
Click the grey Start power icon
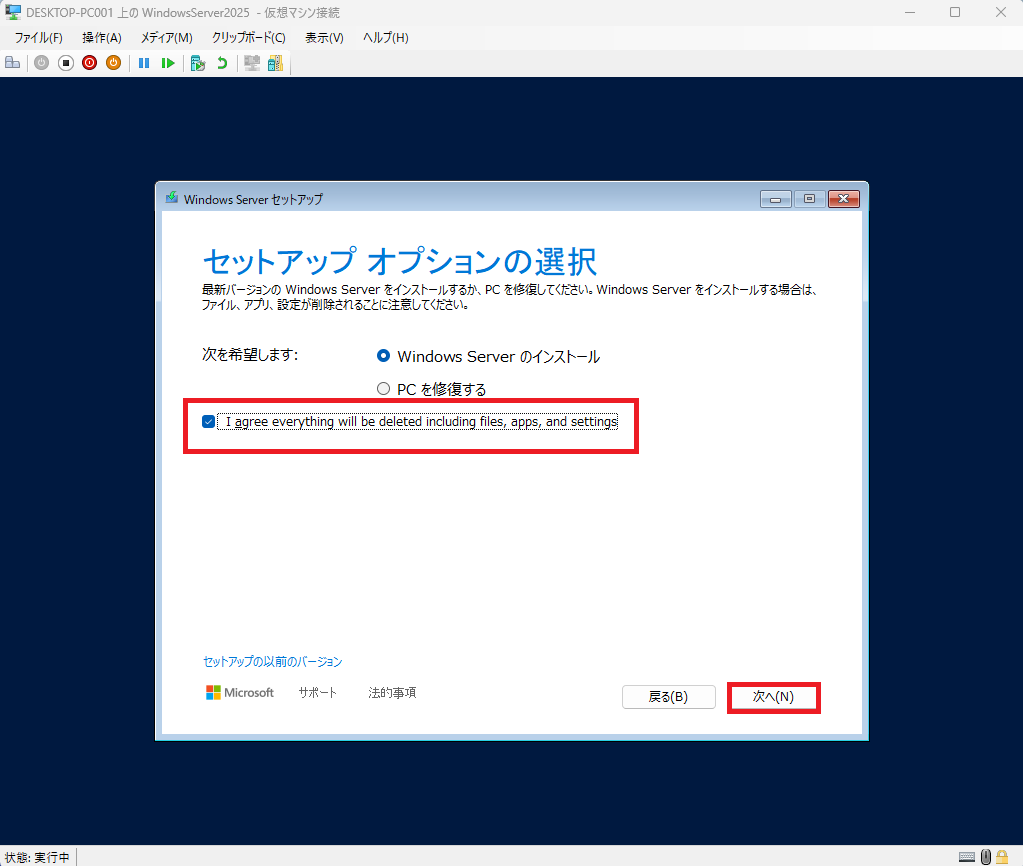42,63
